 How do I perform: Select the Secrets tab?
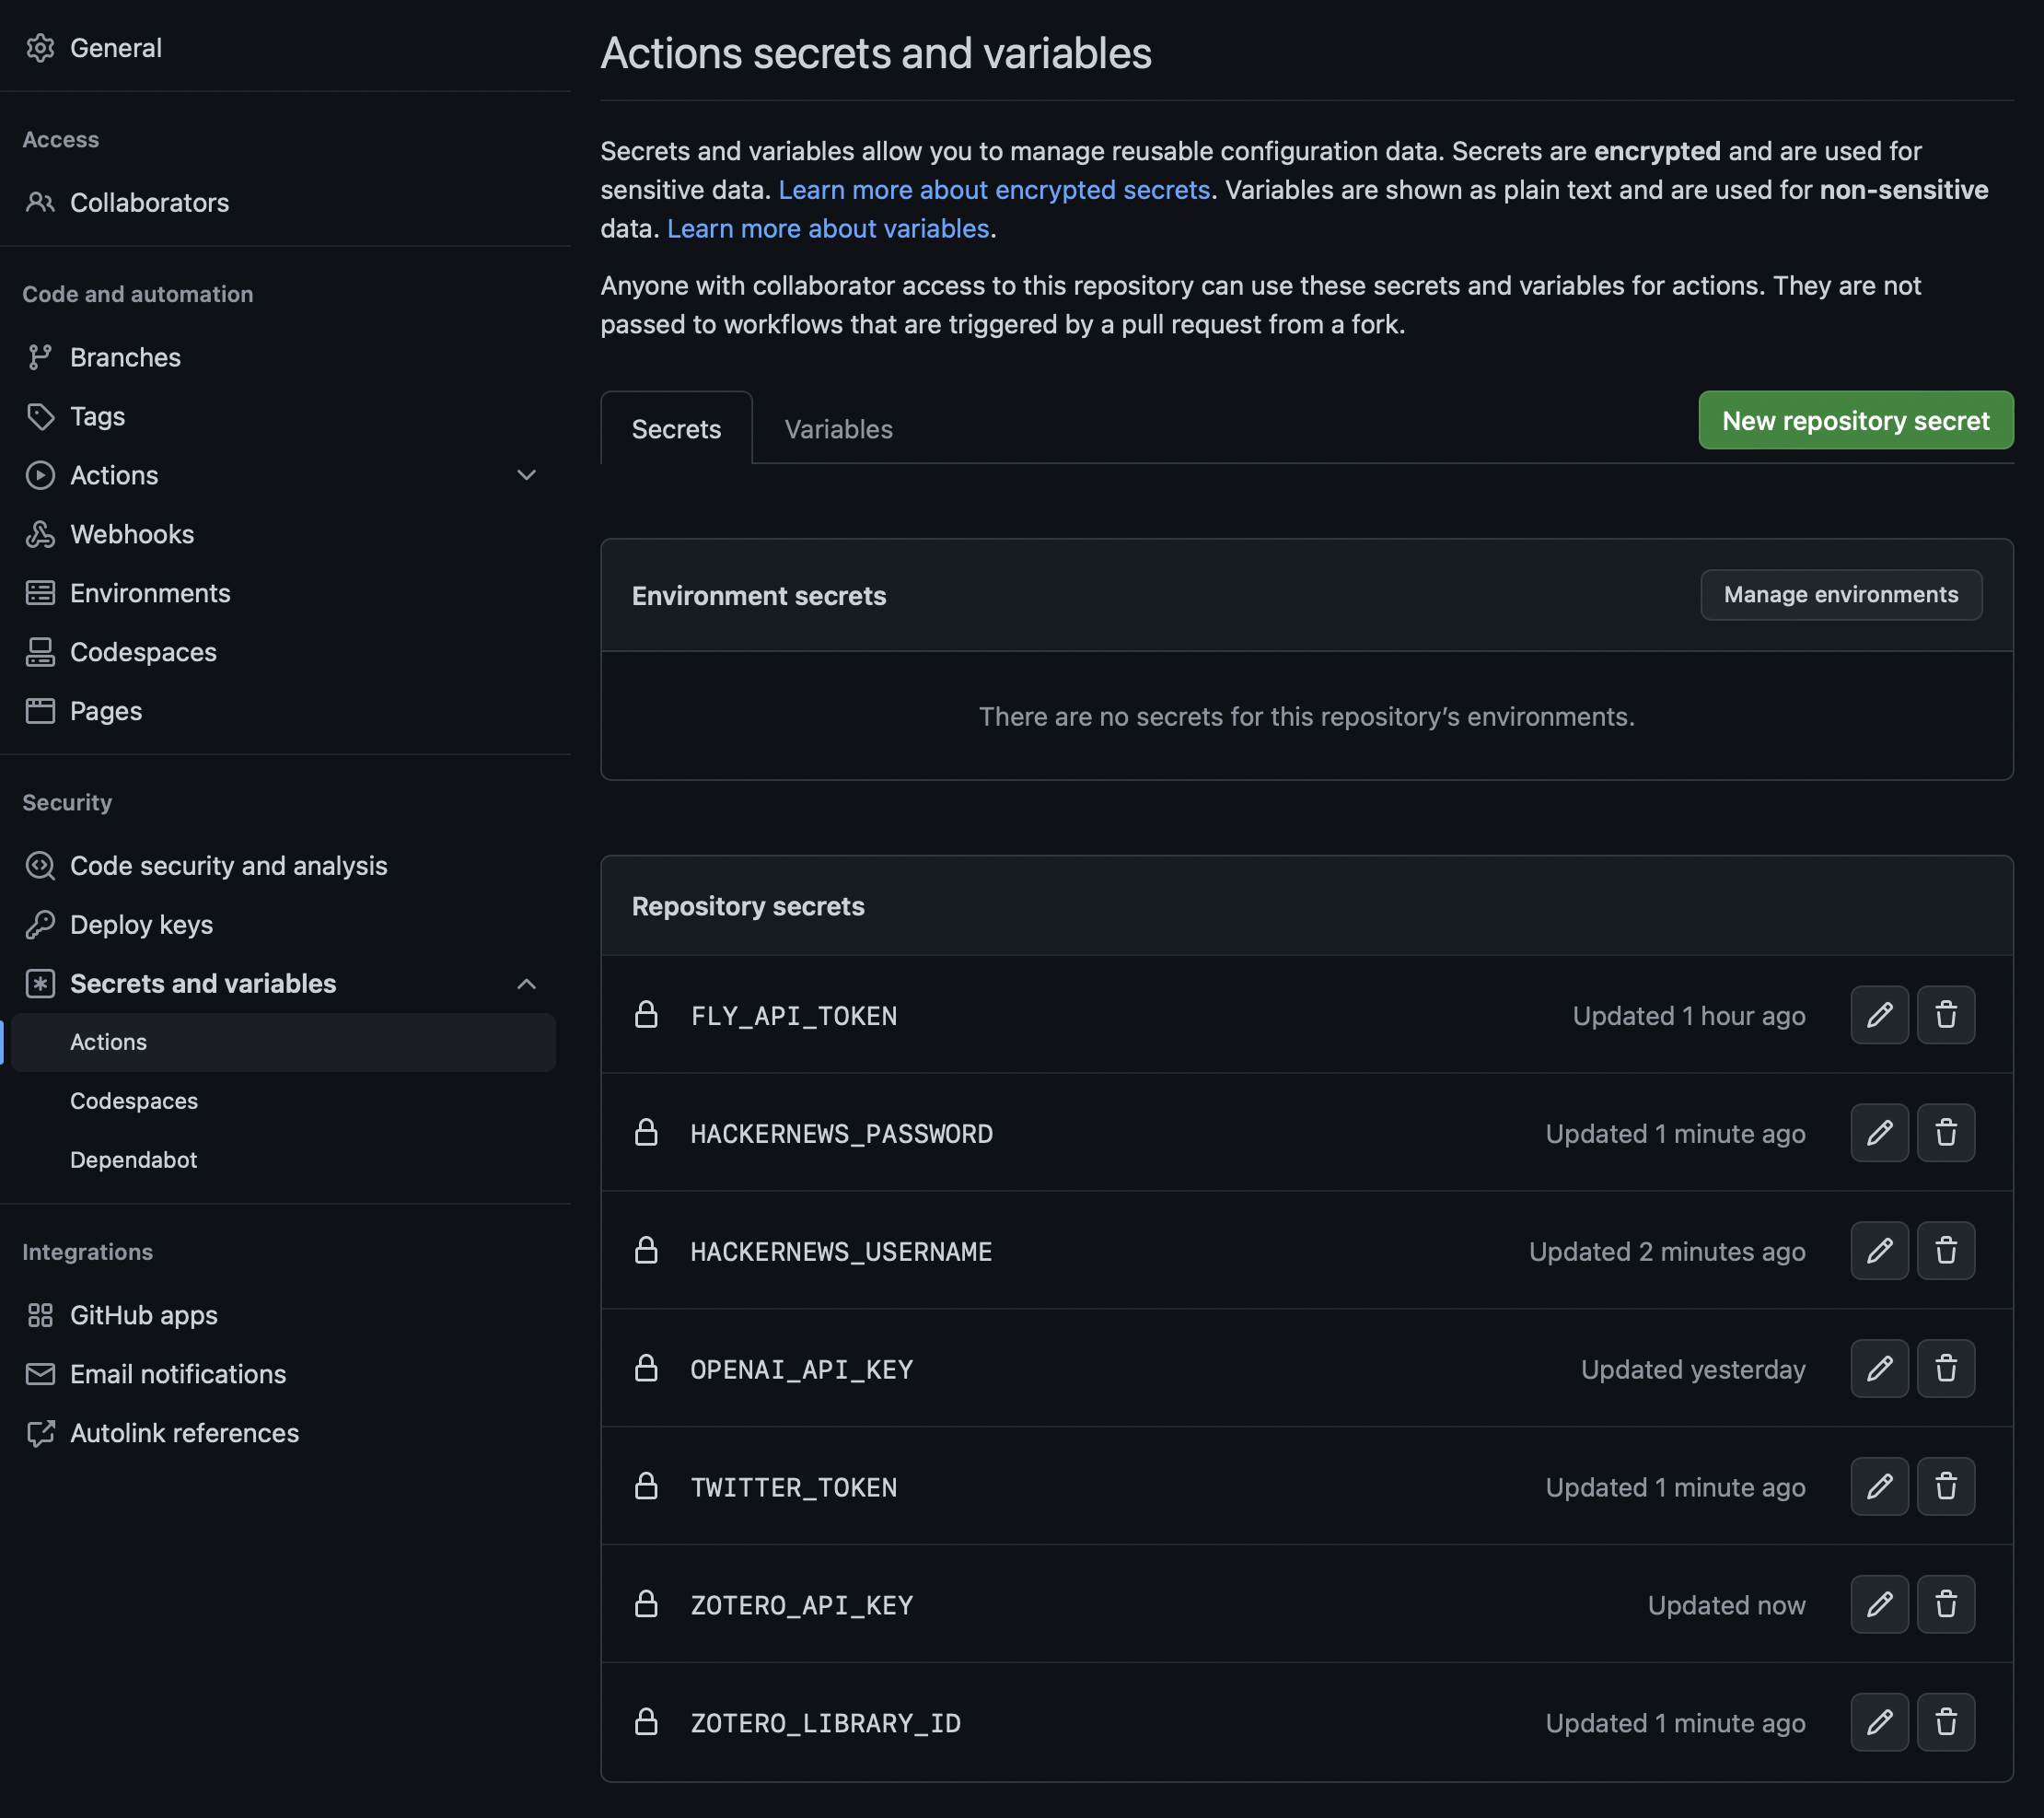pos(676,429)
